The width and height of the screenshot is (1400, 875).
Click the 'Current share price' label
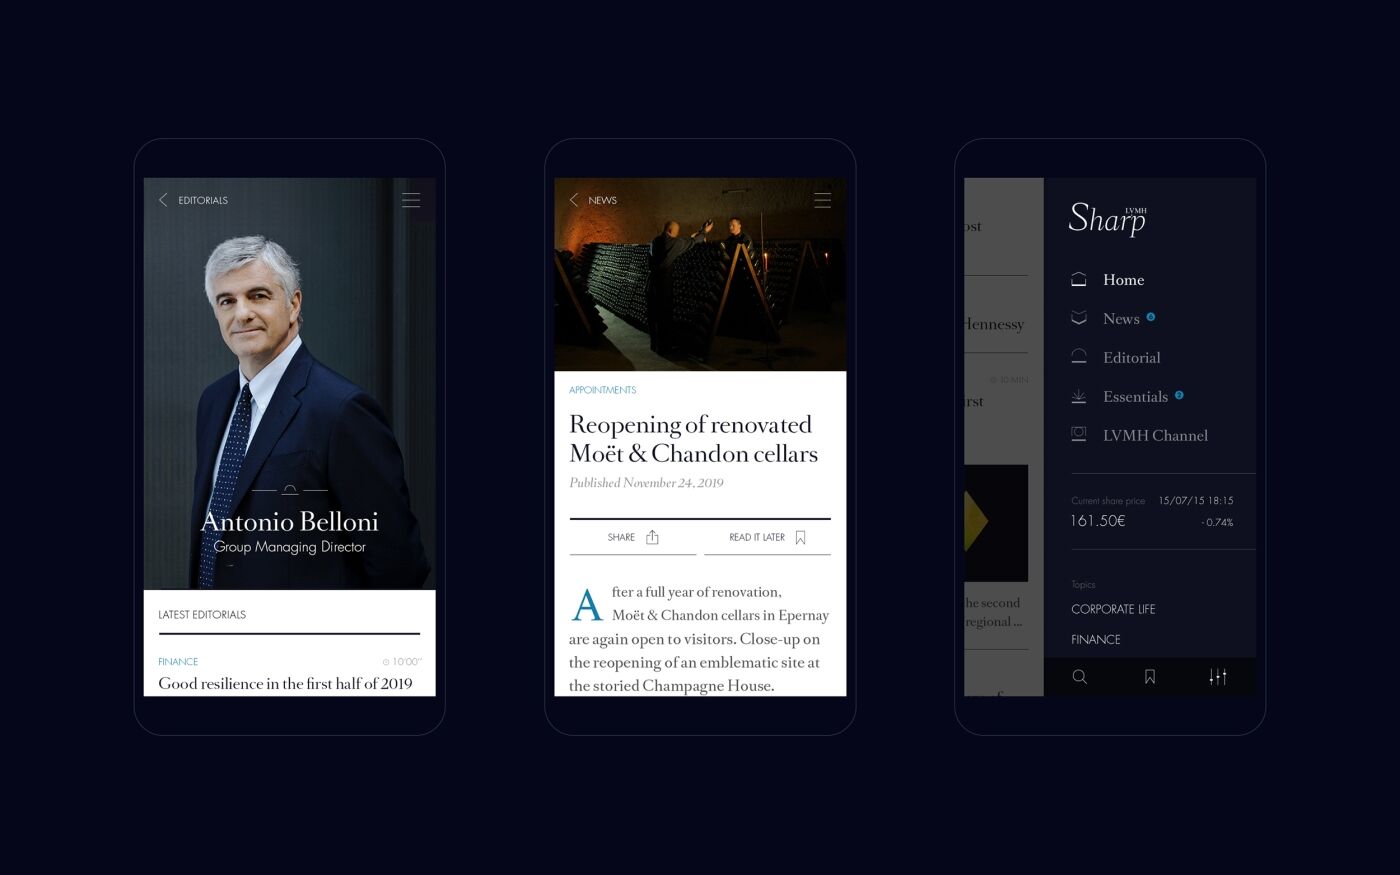click(x=1108, y=501)
